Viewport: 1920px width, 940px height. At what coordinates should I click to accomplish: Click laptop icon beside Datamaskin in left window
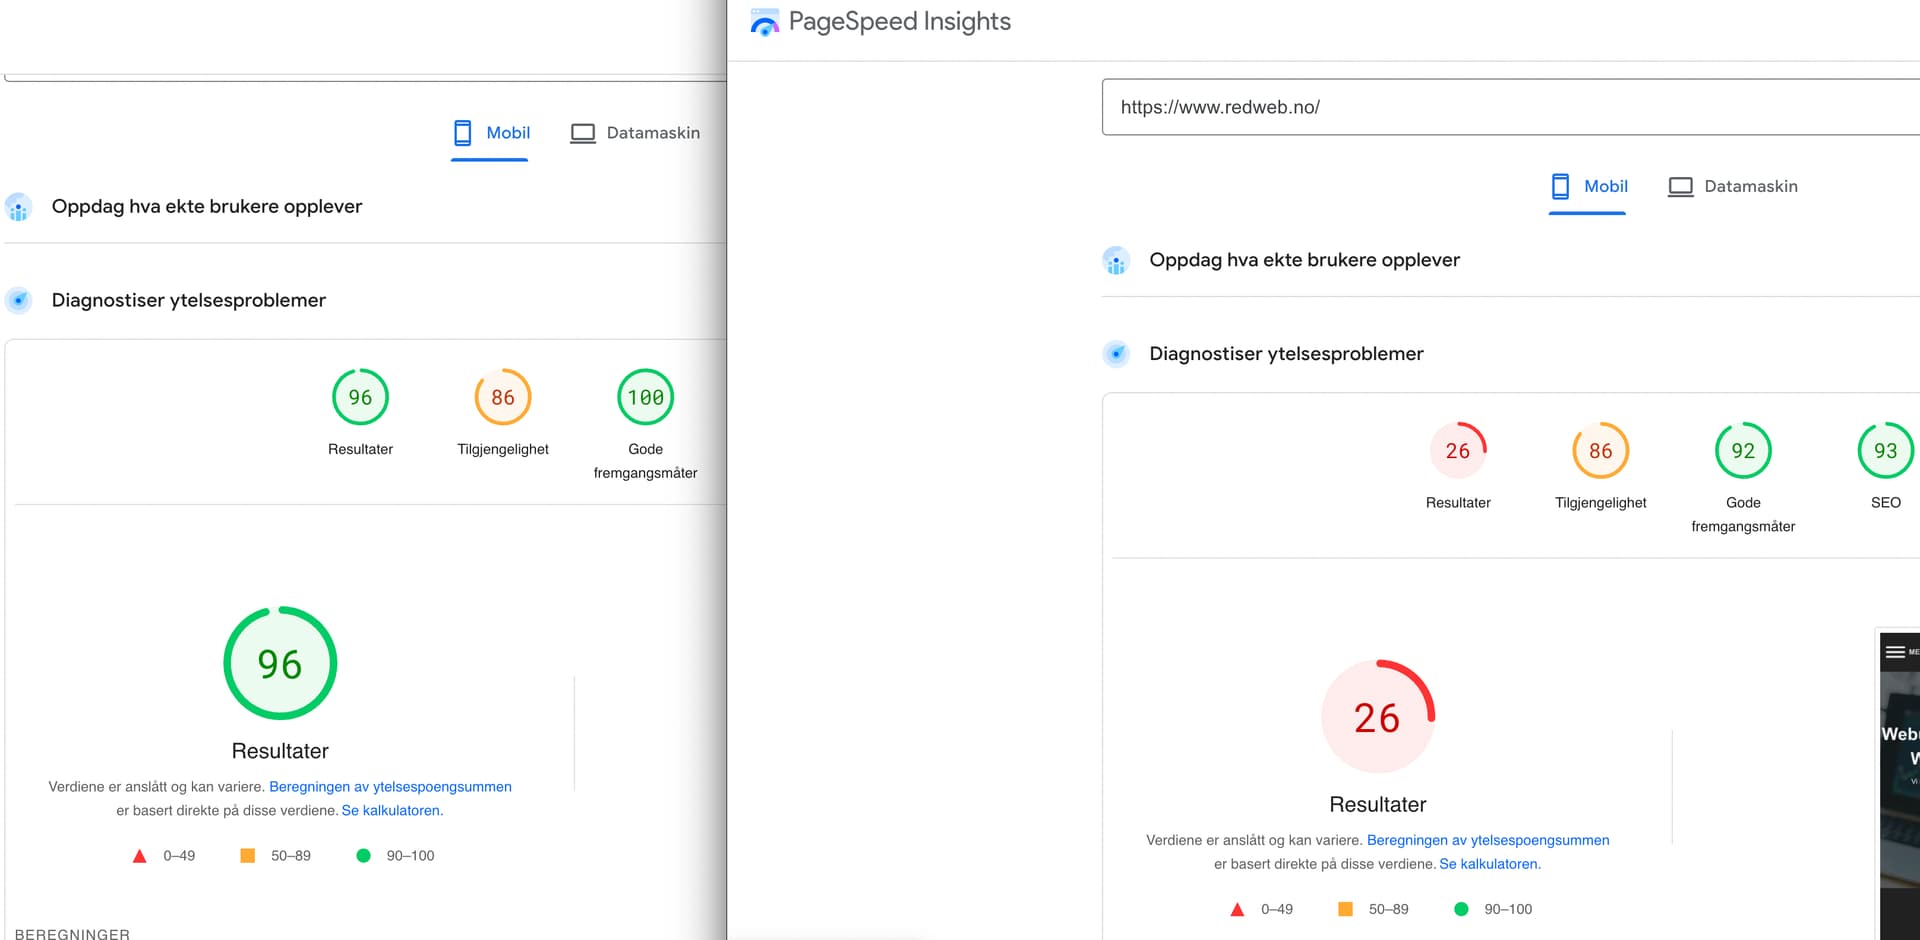[x=583, y=134]
